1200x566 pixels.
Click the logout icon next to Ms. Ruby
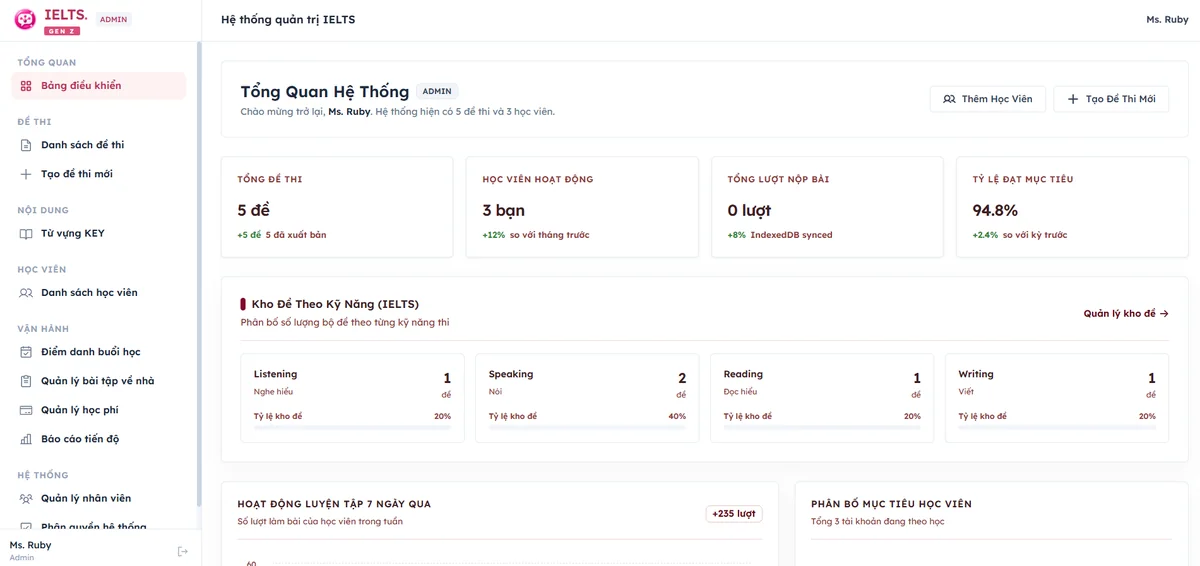pyautogui.click(x=183, y=551)
